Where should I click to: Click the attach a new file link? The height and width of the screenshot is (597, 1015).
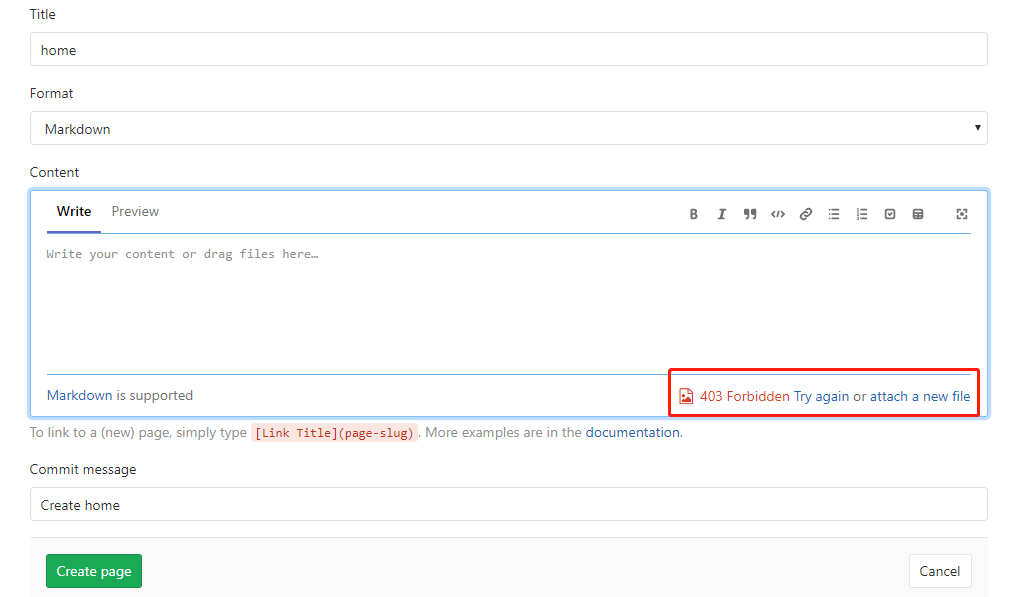click(920, 396)
